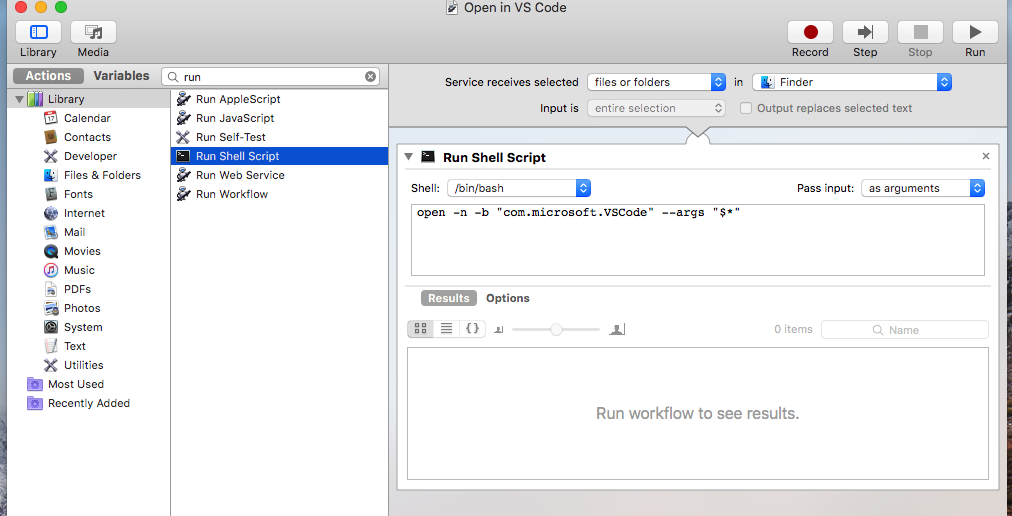Switch to the Variables tab

121,76
